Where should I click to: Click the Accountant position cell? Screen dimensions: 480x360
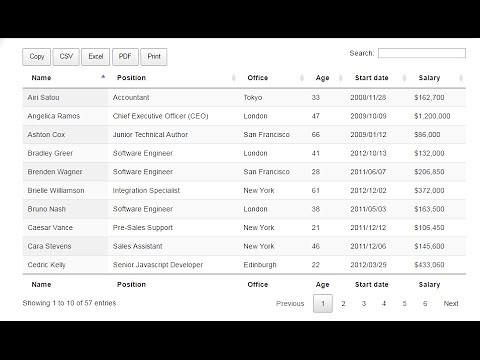coord(173,98)
